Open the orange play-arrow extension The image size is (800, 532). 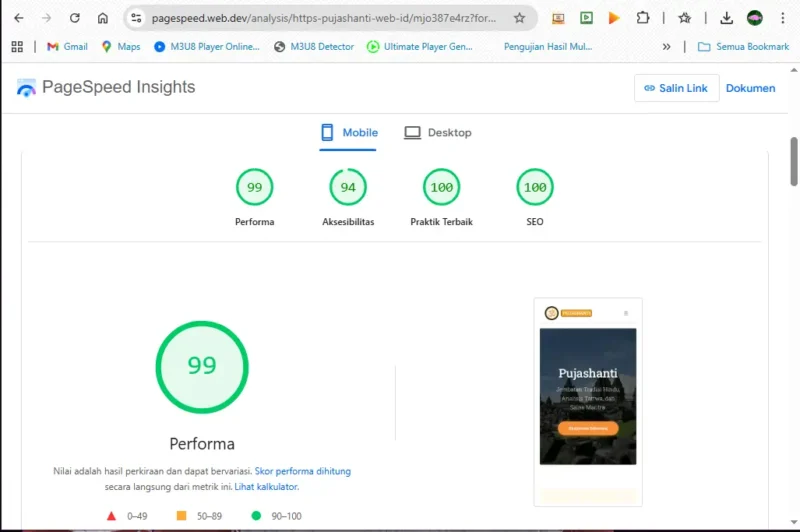[614, 18]
